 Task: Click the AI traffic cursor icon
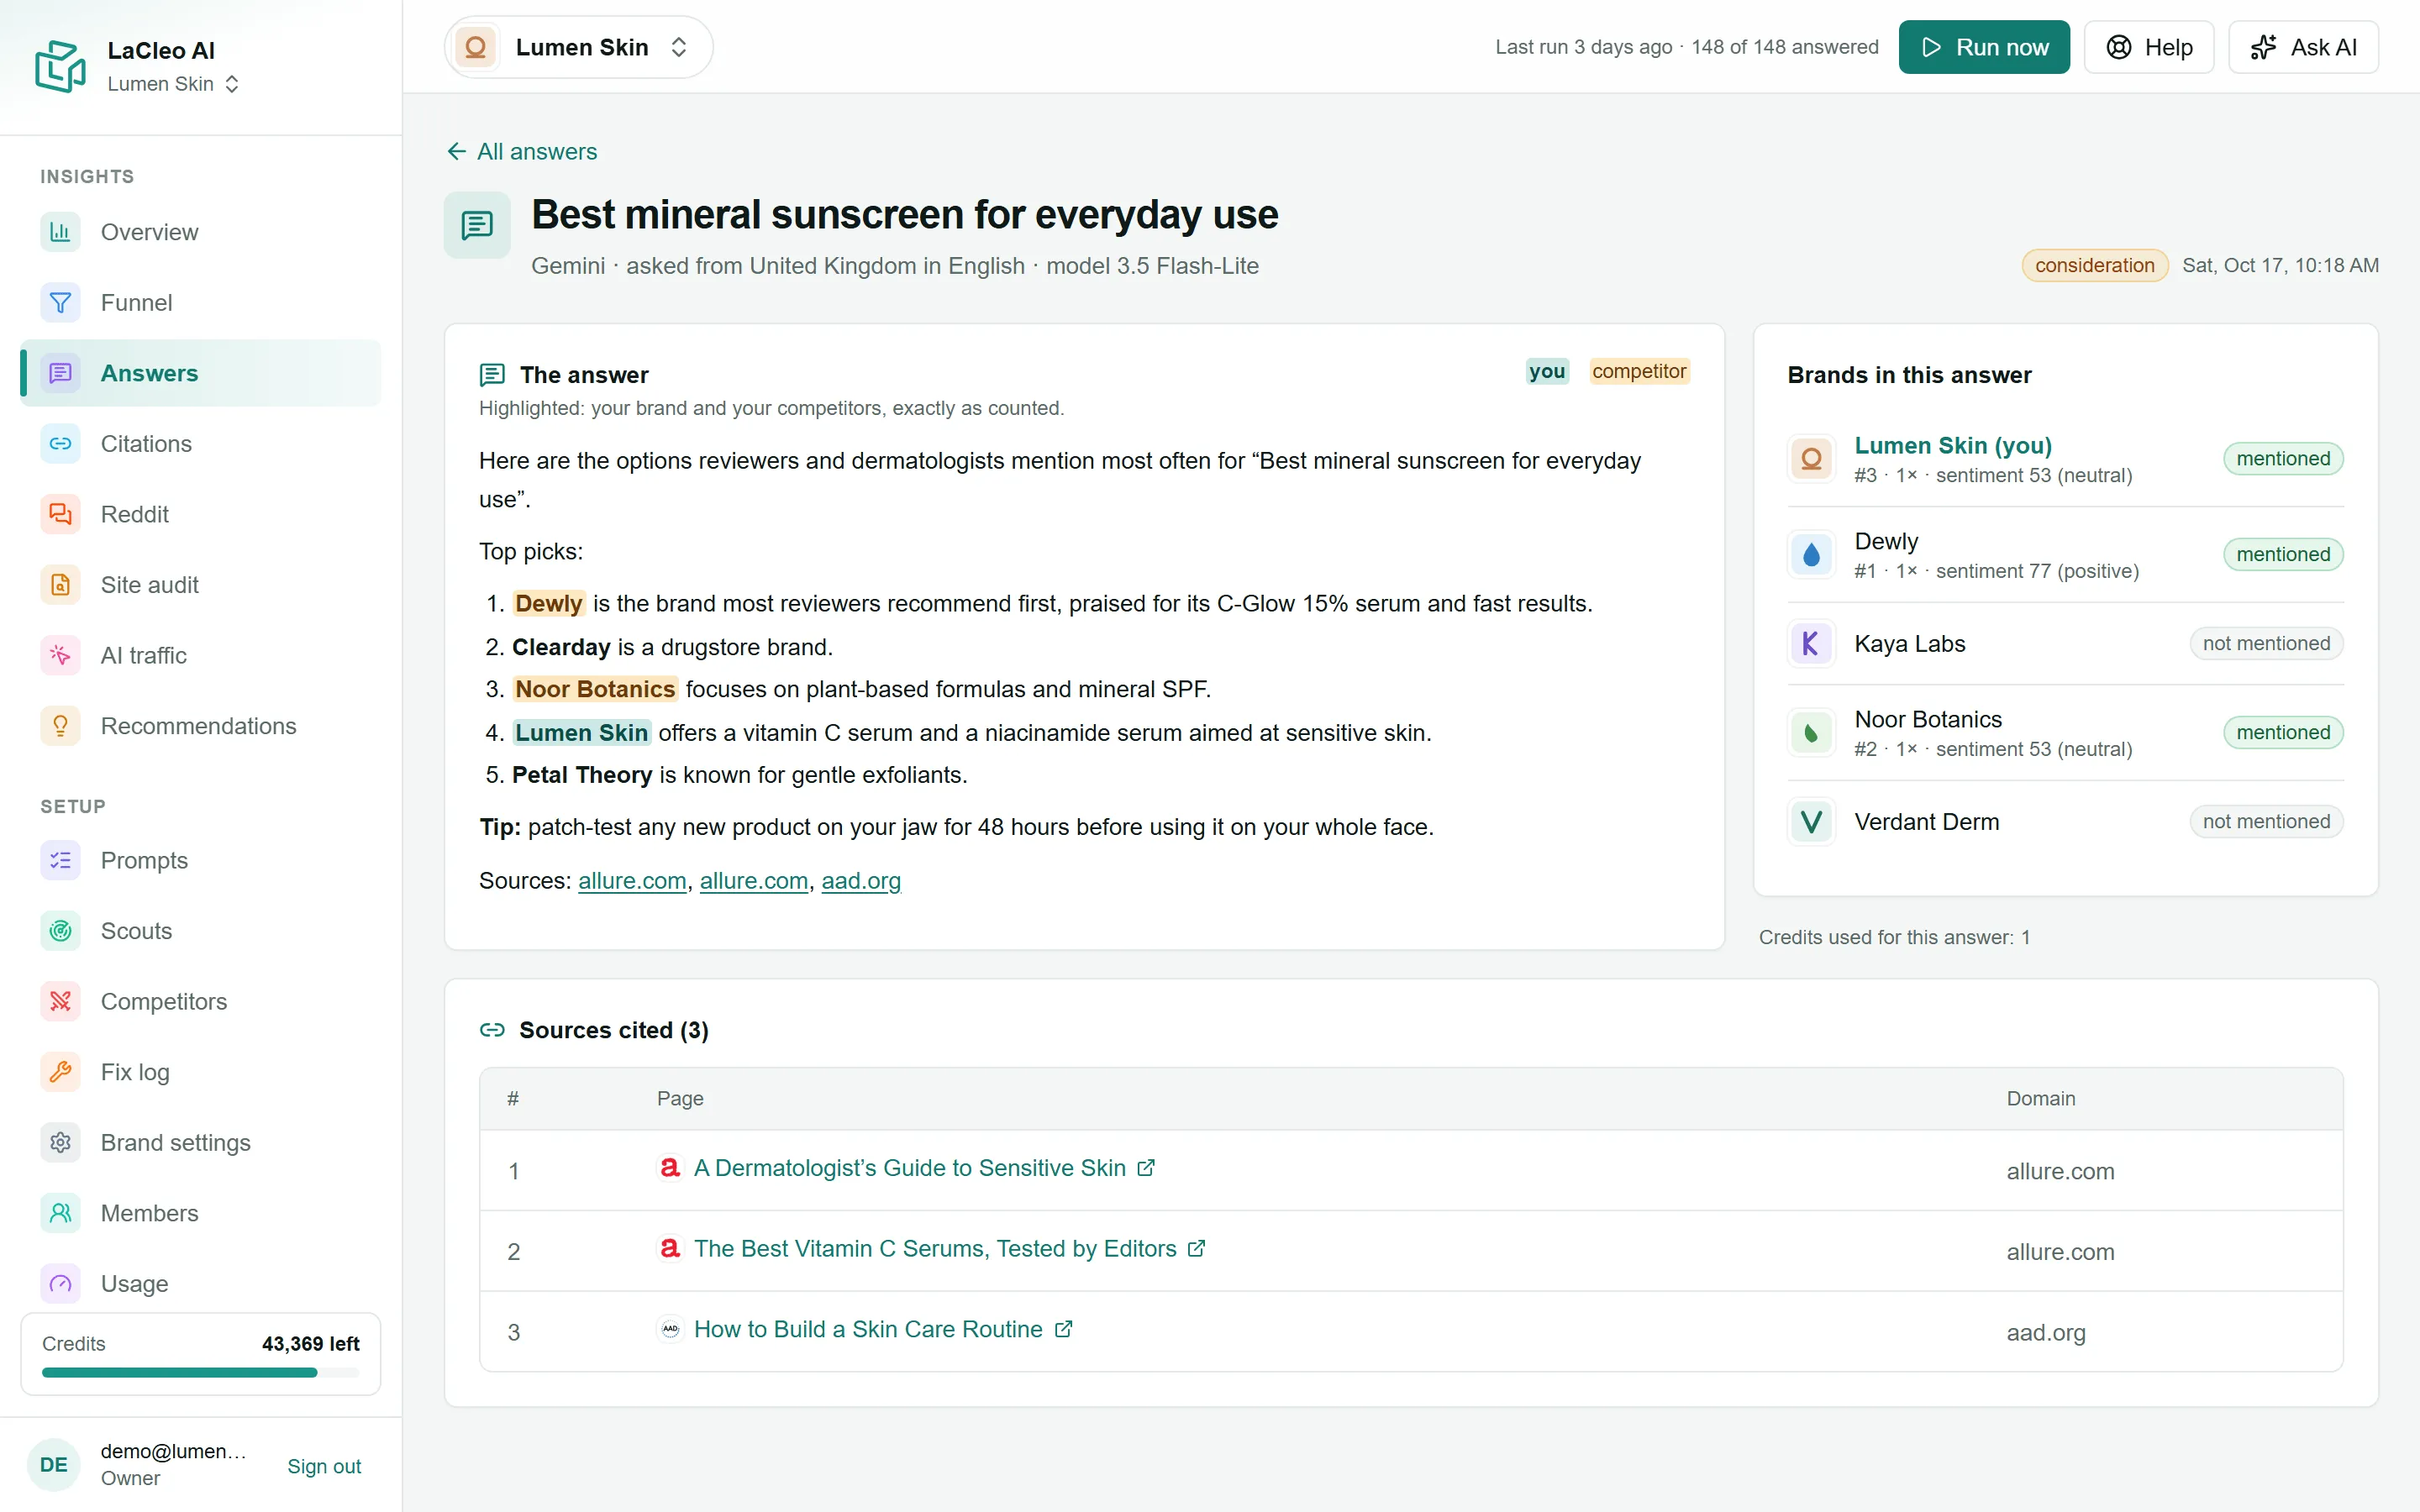click(x=60, y=655)
